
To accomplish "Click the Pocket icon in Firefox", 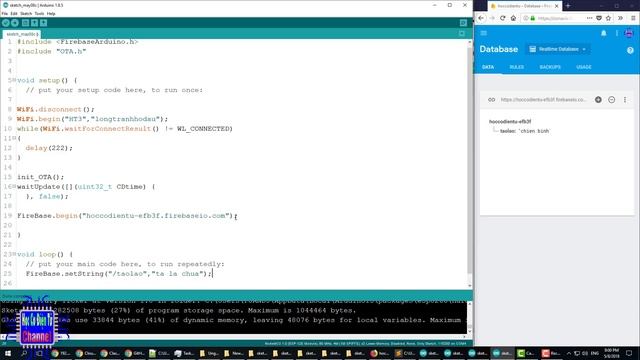I will tap(599, 18).
